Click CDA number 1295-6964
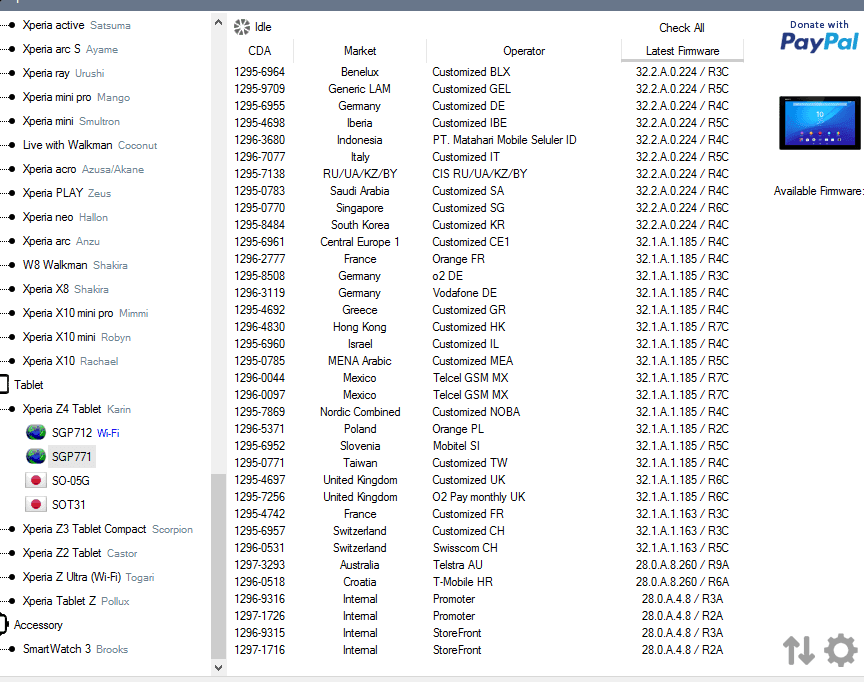864x682 pixels. coord(260,72)
